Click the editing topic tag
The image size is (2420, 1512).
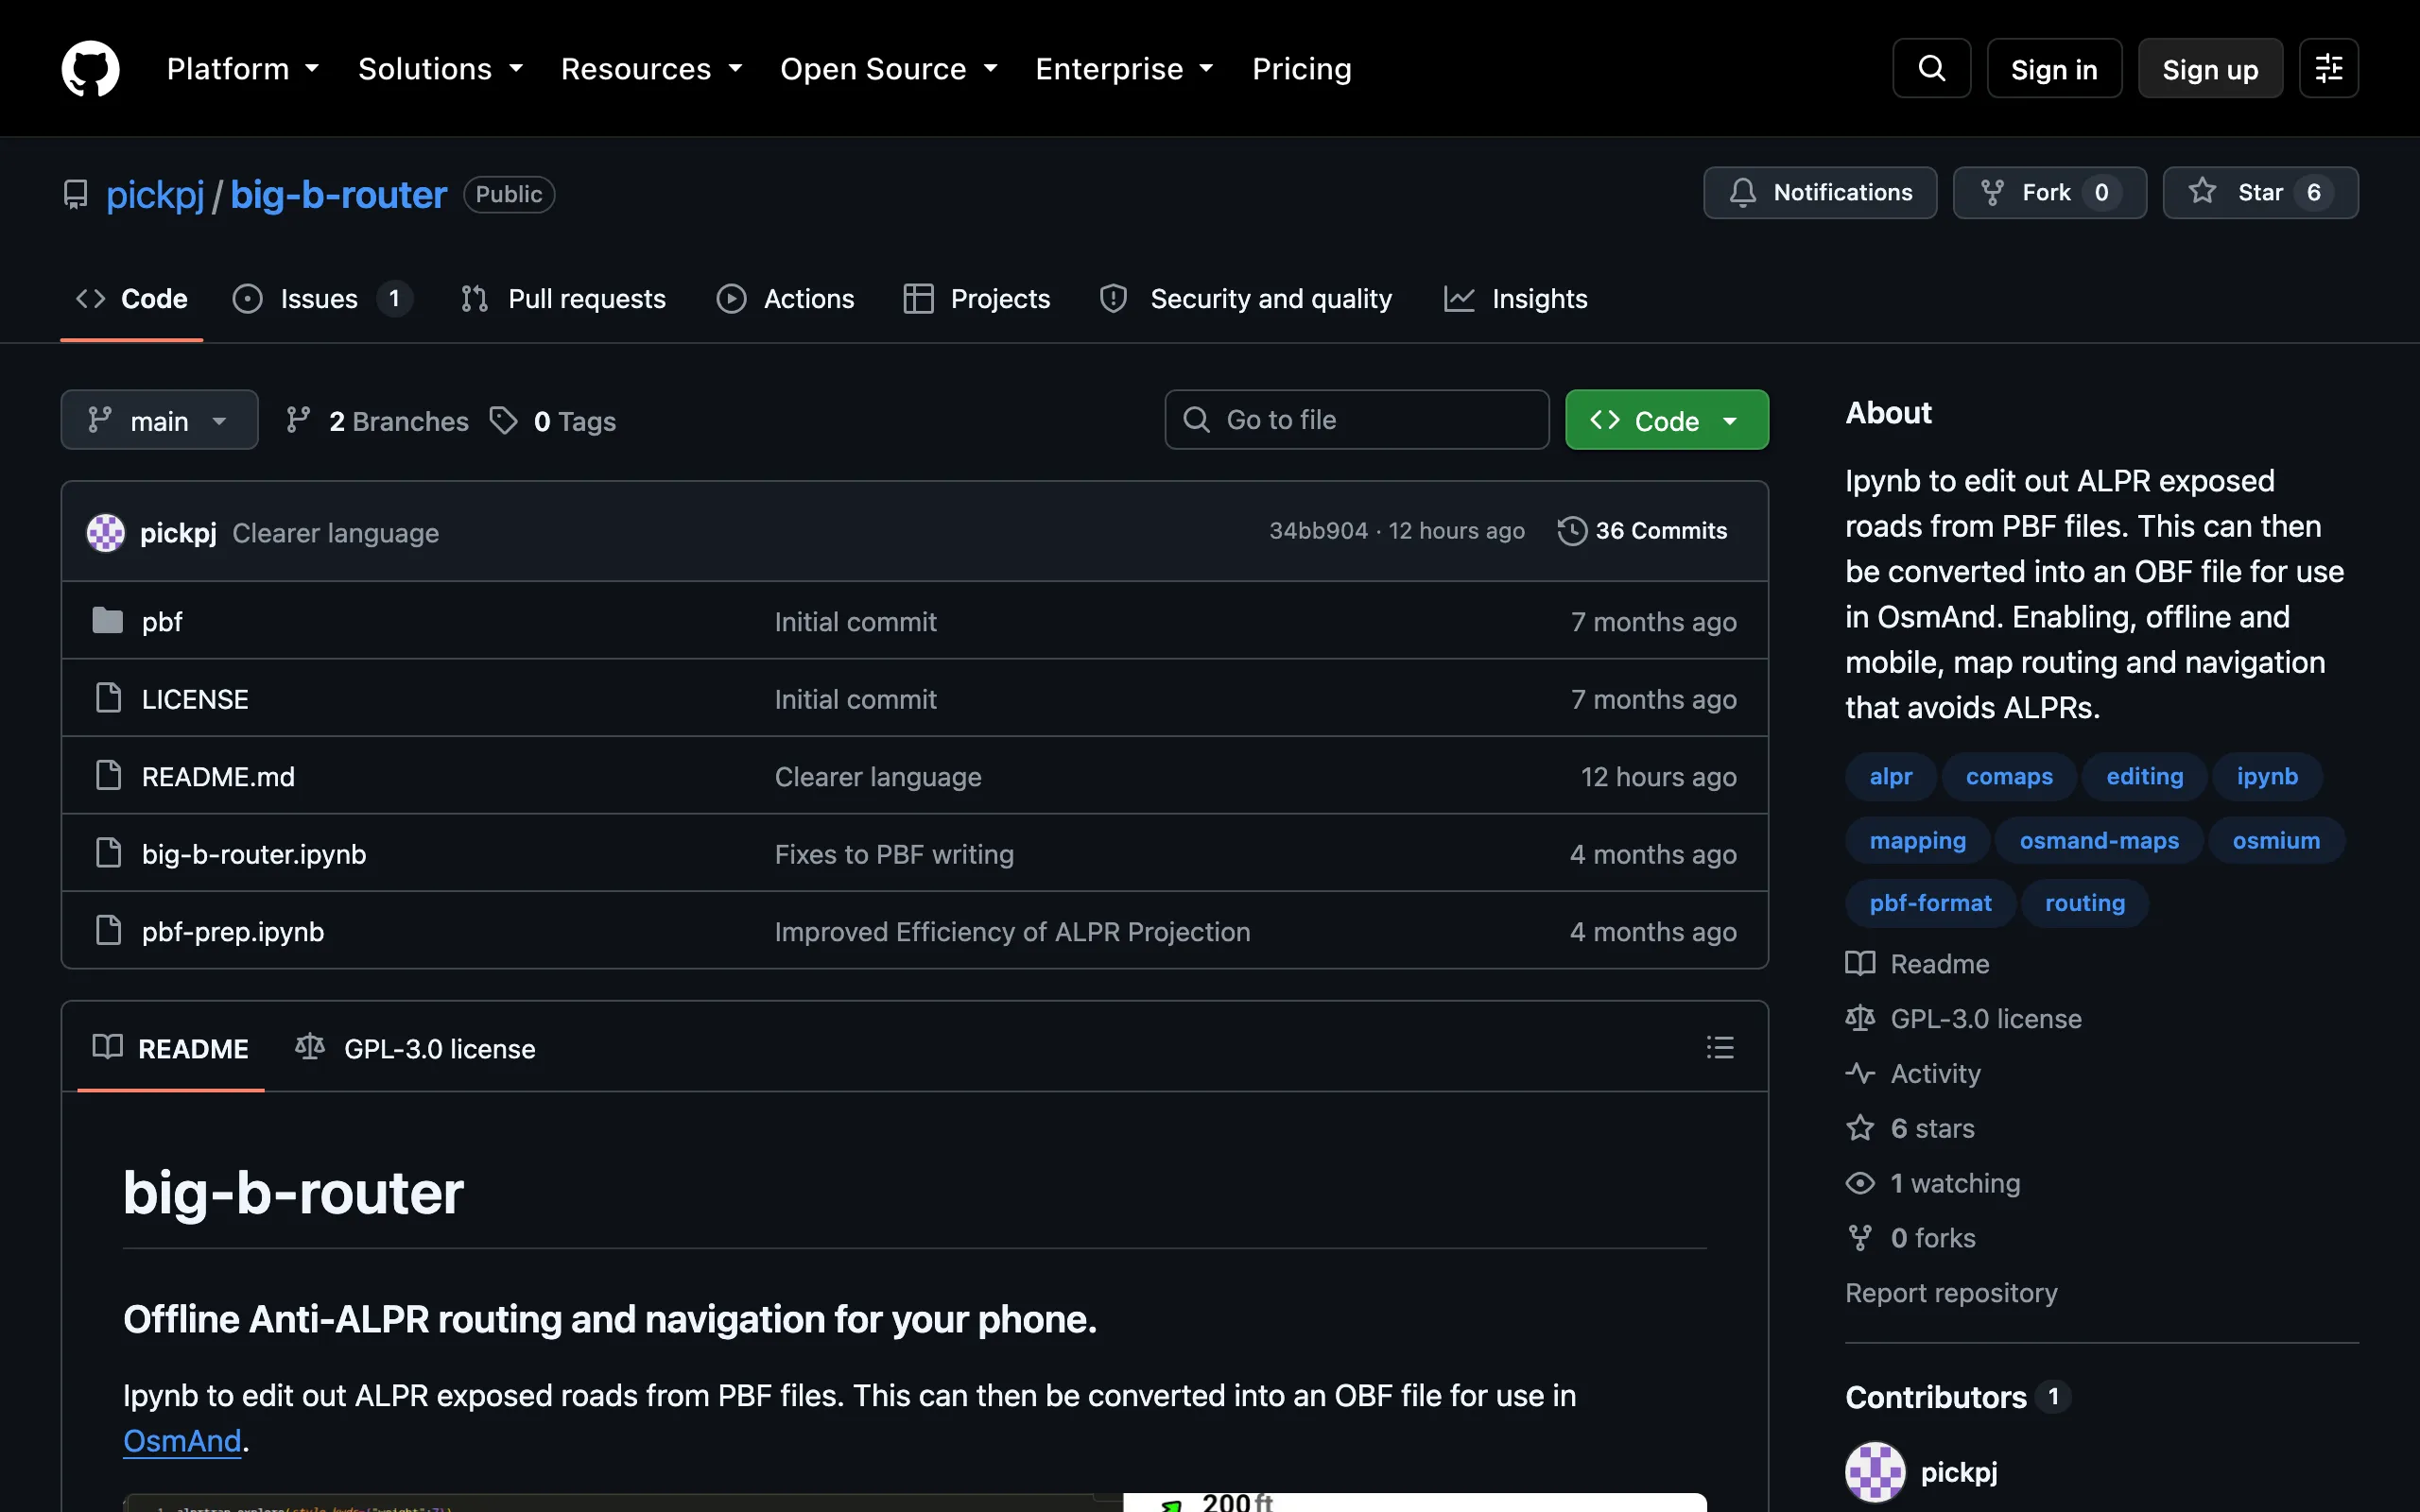pyautogui.click(x=2144, y=776)
